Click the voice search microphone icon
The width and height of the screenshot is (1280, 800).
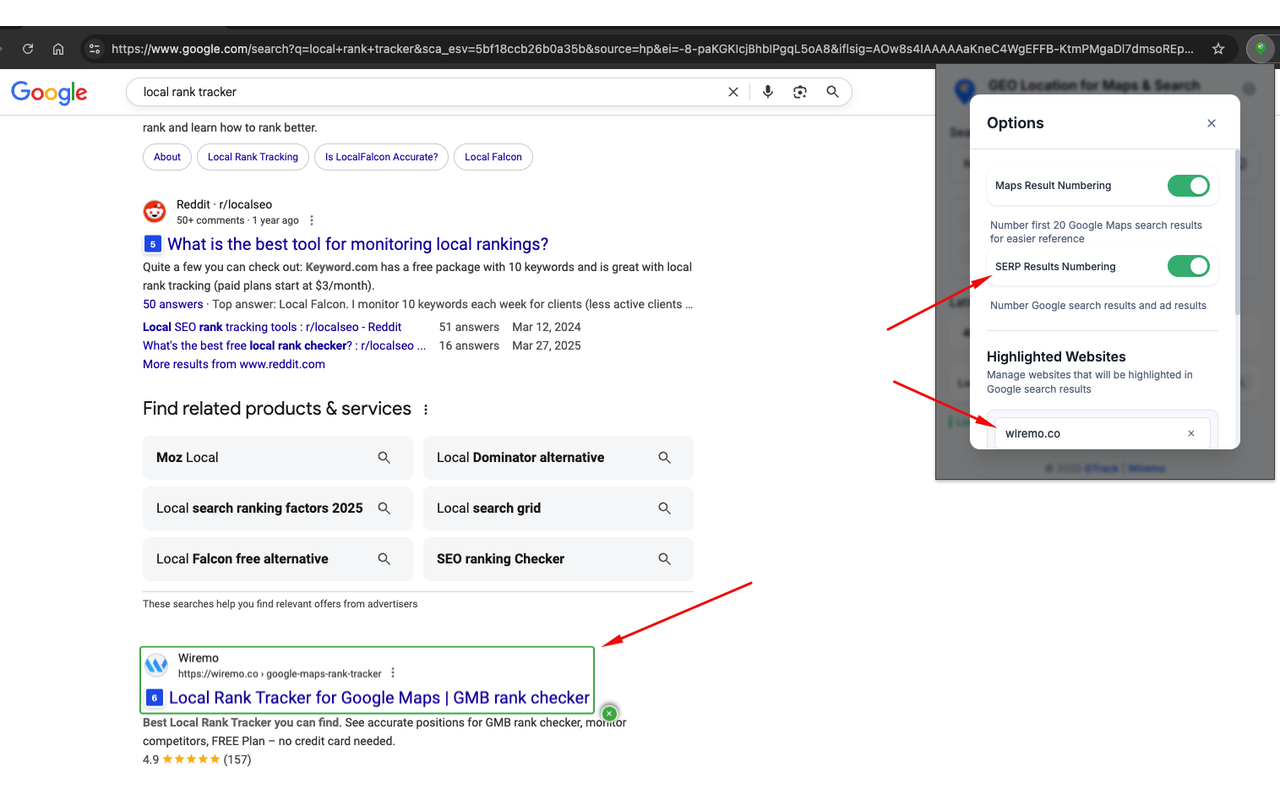(767, 91)
